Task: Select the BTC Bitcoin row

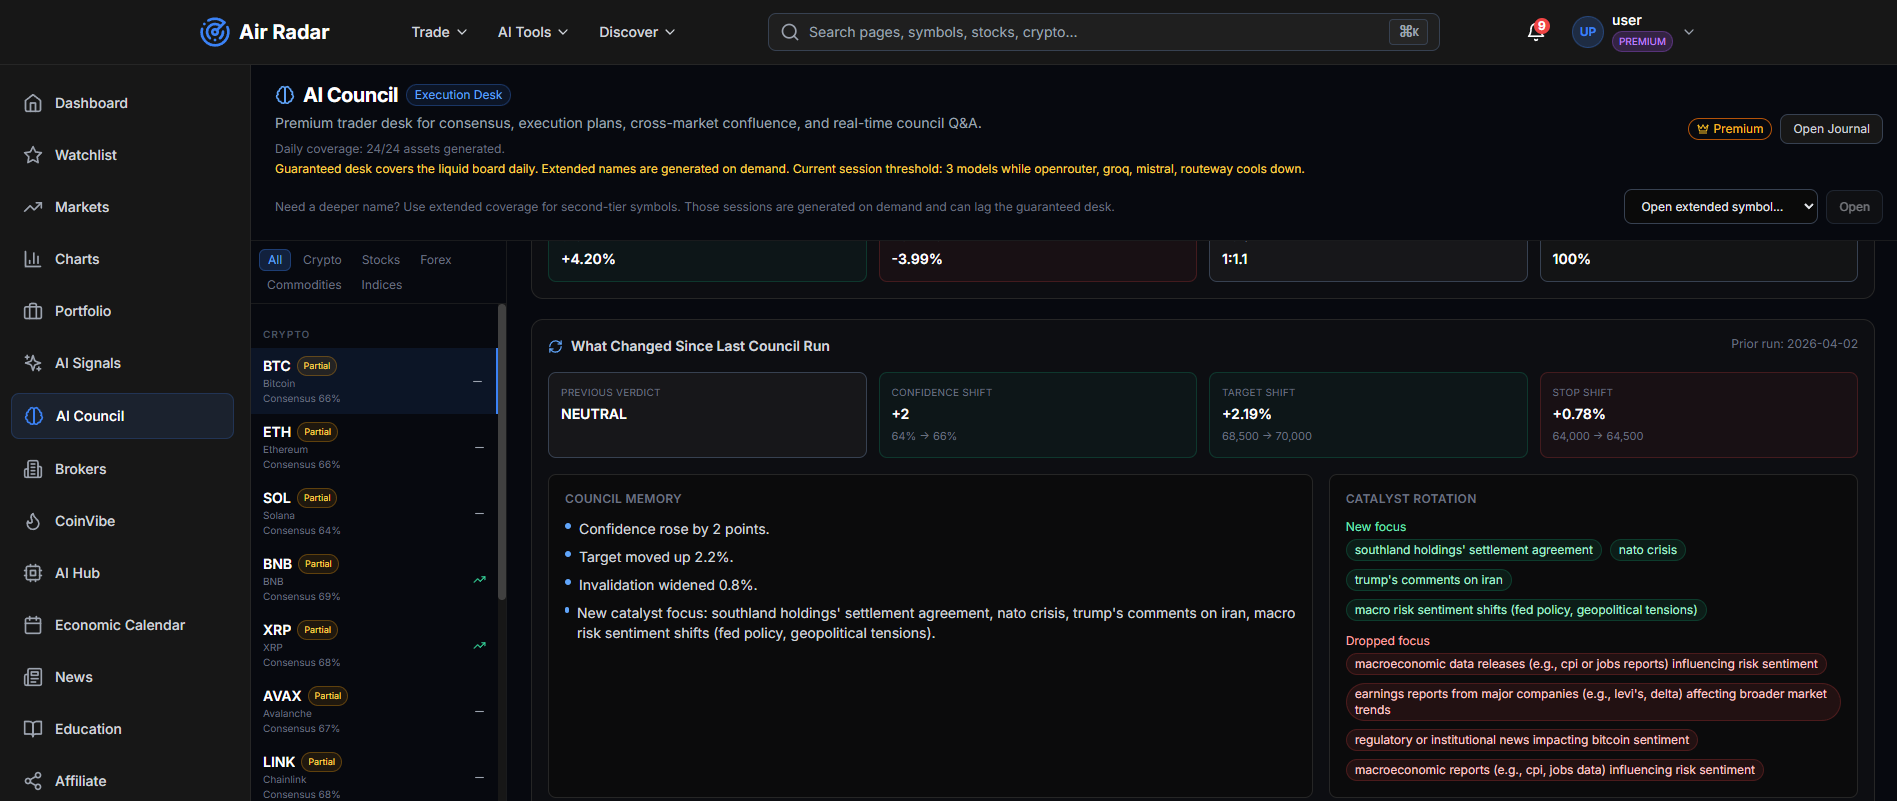Action: click(x=374, y=381)
